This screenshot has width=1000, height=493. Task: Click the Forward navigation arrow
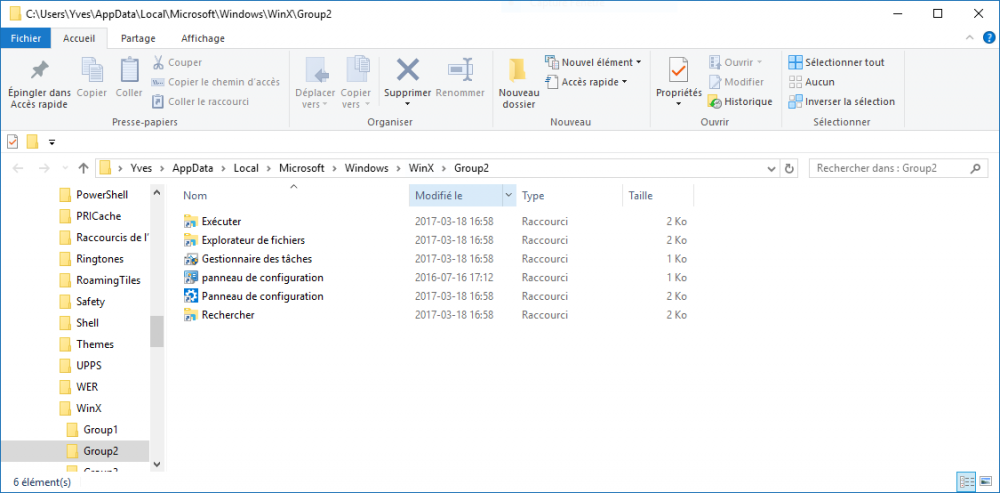[x=44, y=169]
